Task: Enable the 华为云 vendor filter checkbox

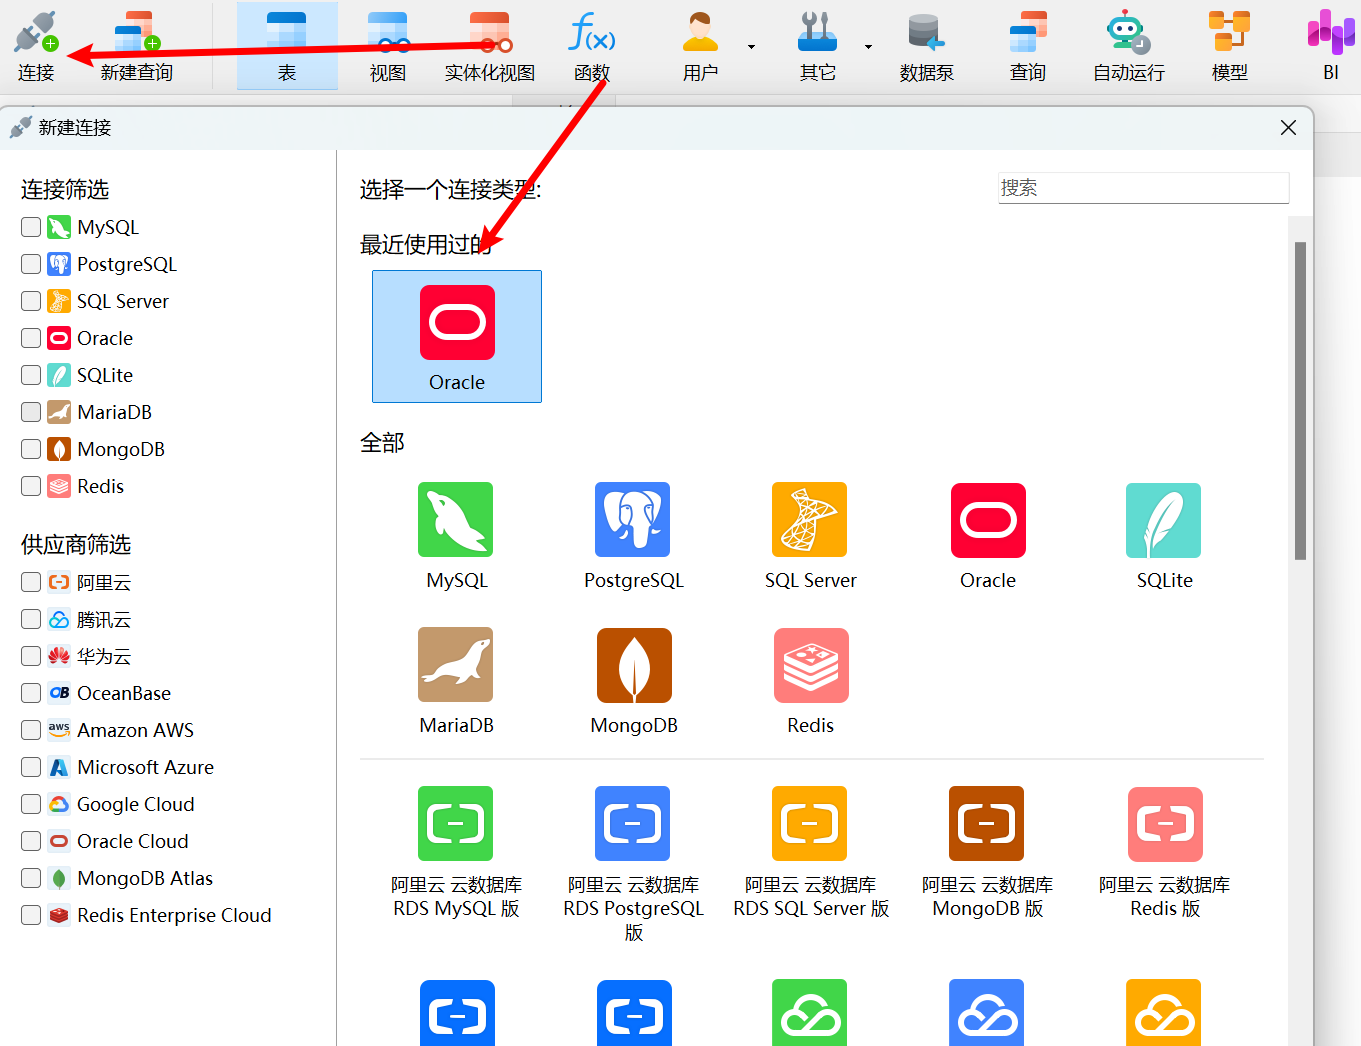Action: tap(31, 656)
